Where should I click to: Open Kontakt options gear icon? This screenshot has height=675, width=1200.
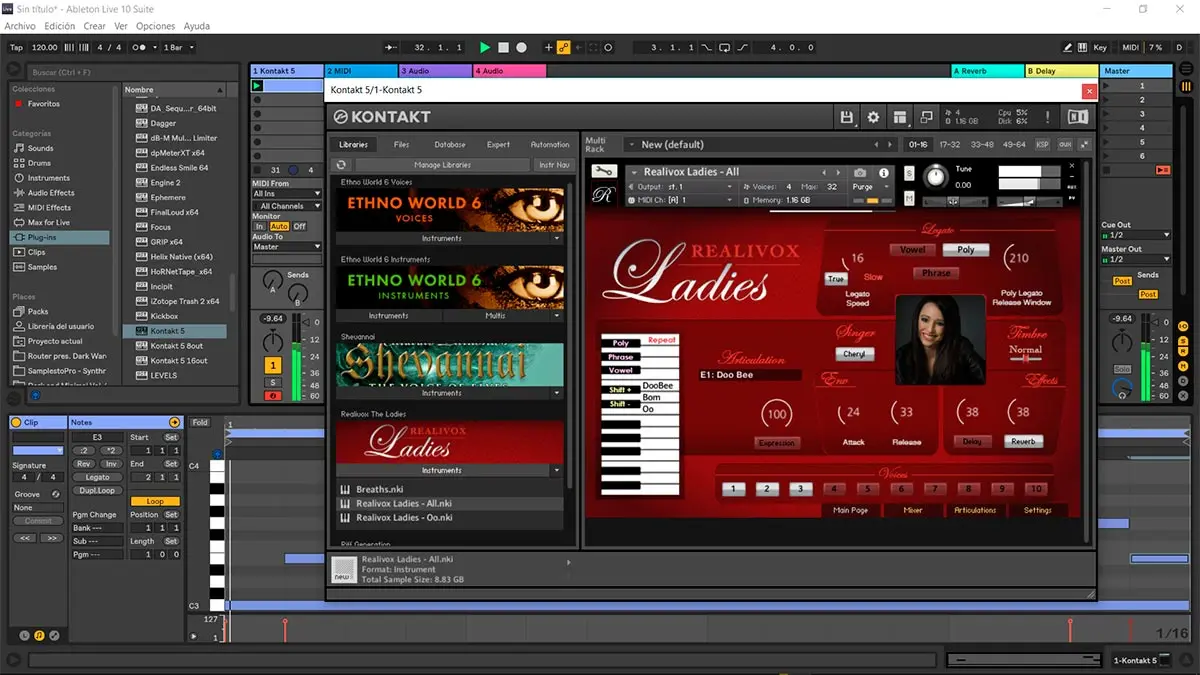[x=873, y=117]
